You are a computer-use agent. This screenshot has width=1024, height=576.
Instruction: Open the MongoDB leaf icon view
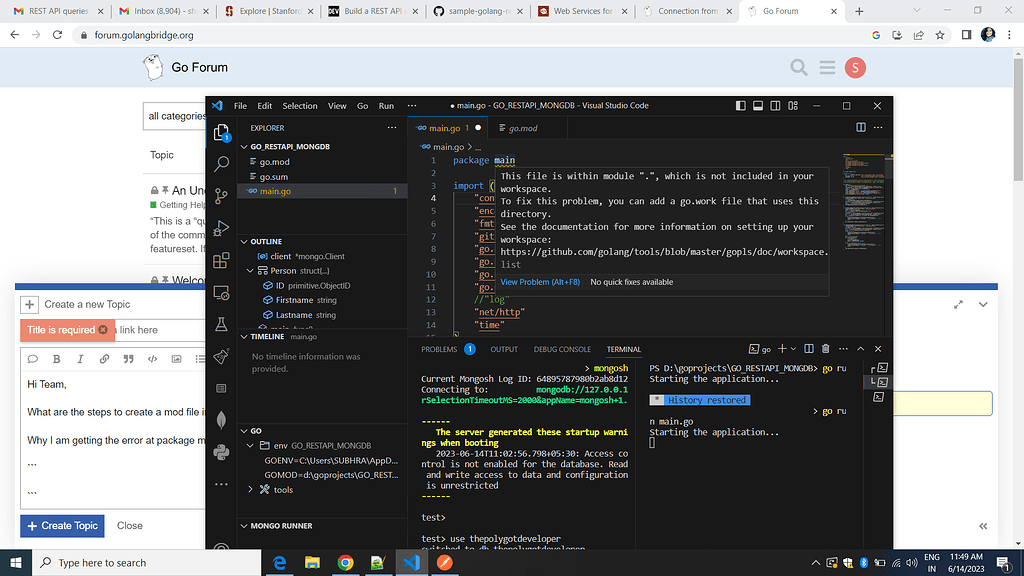(221, 420)
